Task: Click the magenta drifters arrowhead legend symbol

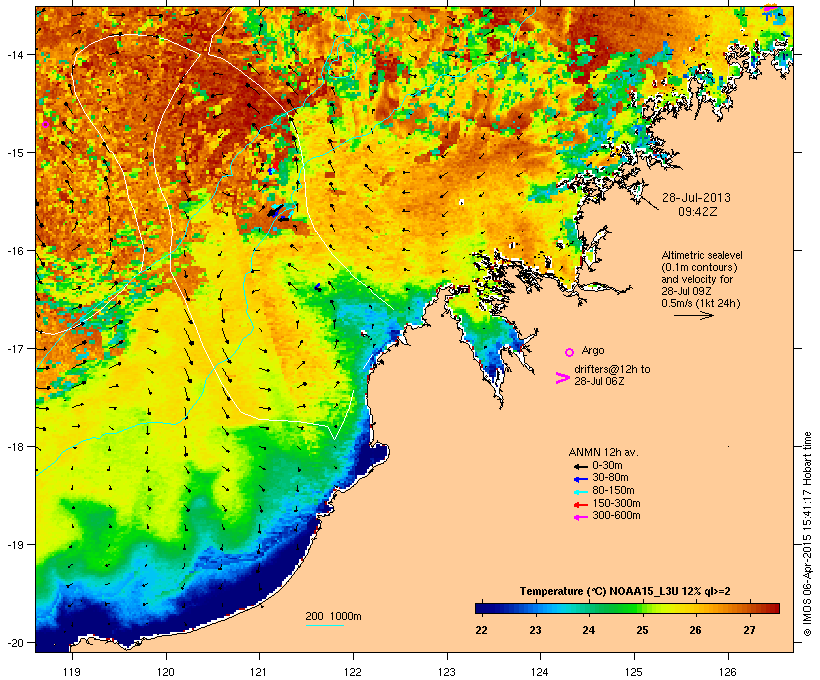Action: point(562,378)
